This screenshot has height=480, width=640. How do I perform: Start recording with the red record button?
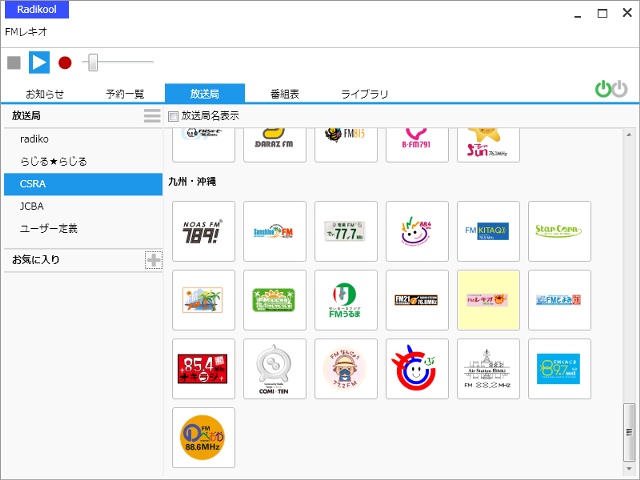(x=65, y=62)
